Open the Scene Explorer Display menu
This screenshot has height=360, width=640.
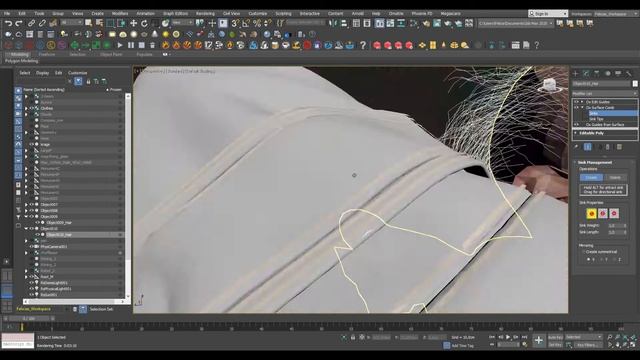pyautogui.click(x=42, y=73)
